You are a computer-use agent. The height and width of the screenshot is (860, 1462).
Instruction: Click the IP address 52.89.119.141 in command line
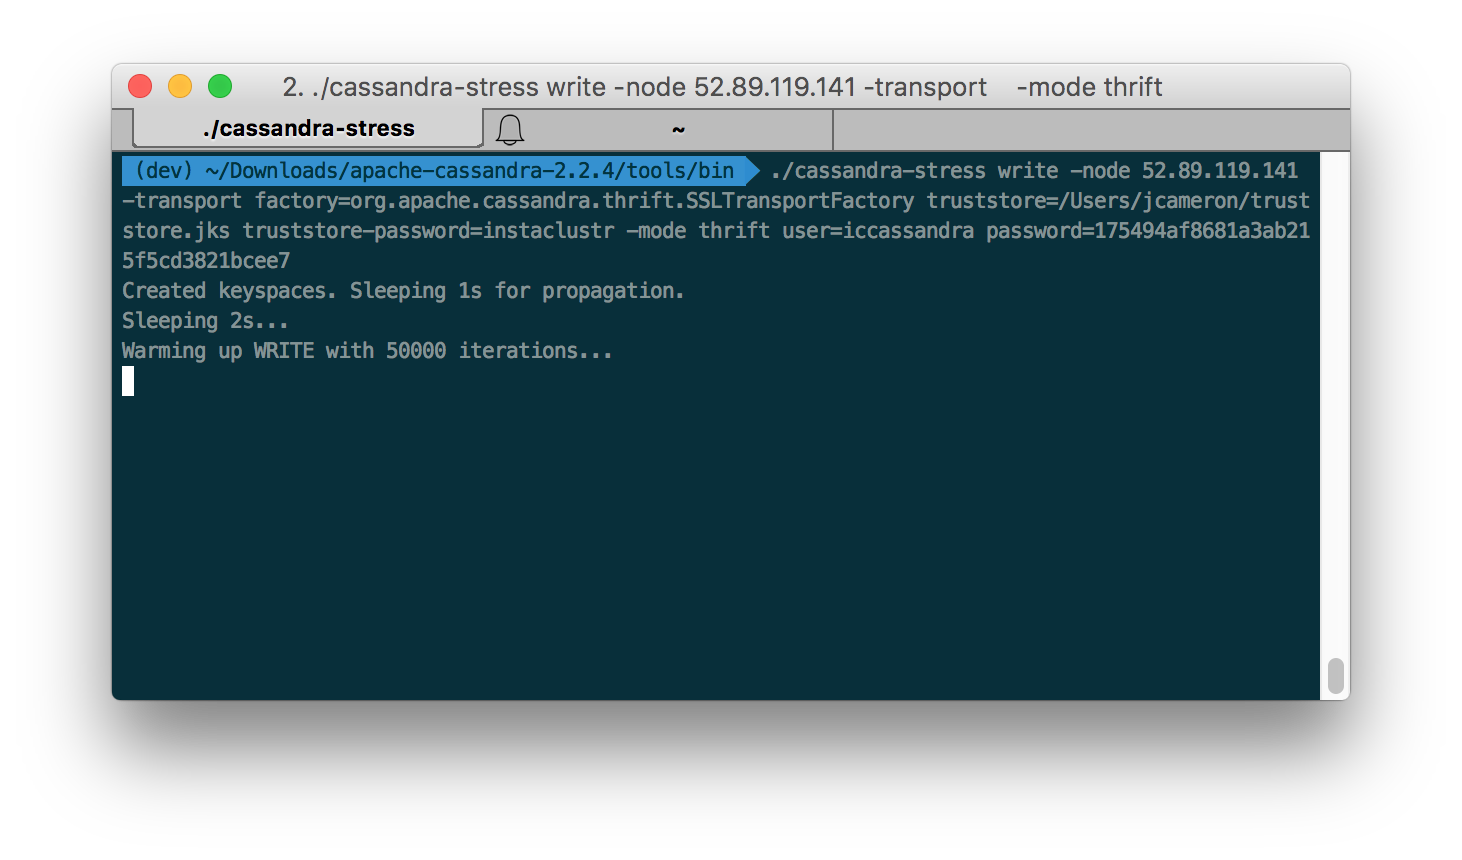pos(1220,171)
